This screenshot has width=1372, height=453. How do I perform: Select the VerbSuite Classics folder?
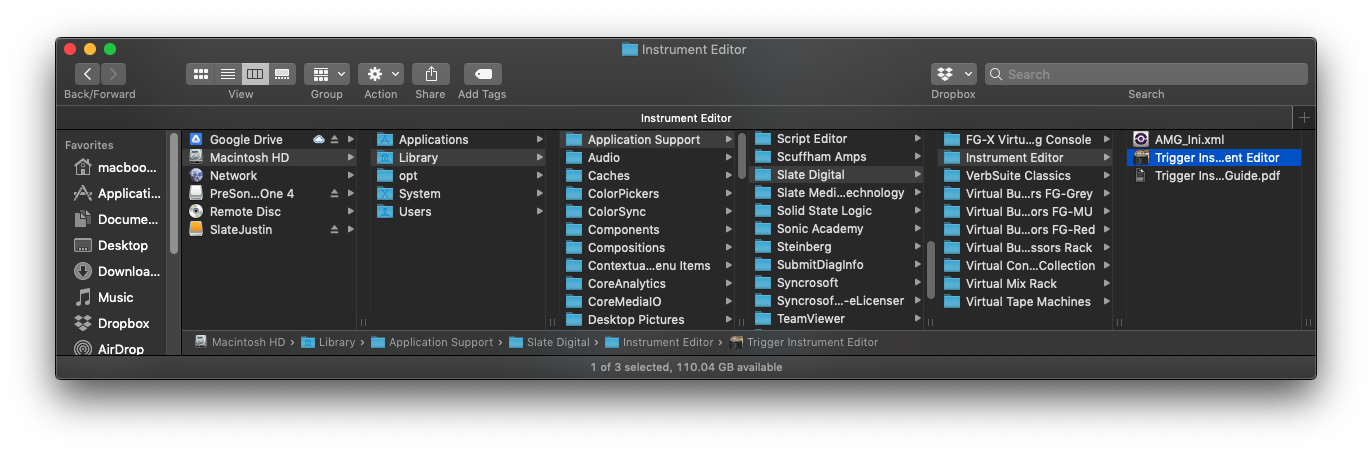tap(1027, 176)
